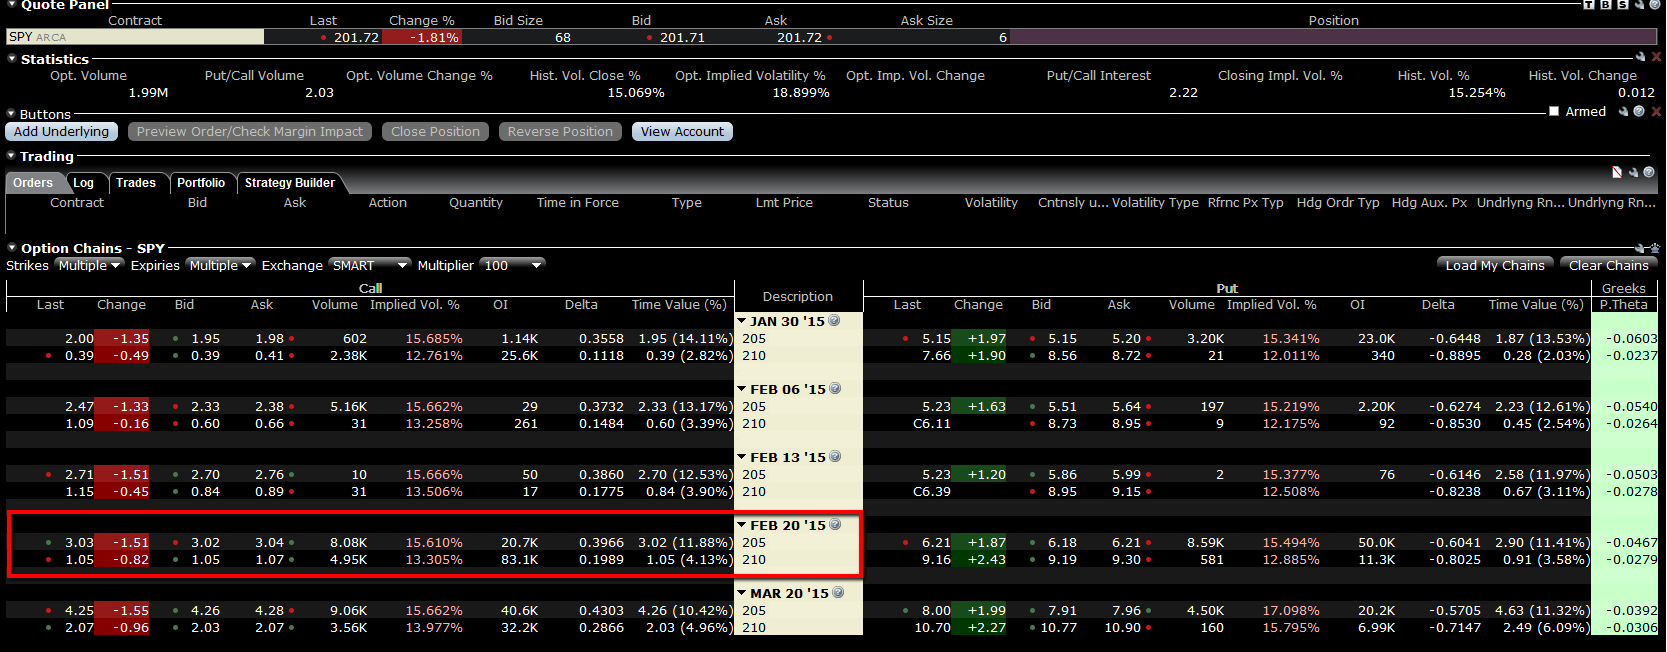
Task: Click call ask 1.98 for JAN 30 205
Action: (x=269, y=339)
